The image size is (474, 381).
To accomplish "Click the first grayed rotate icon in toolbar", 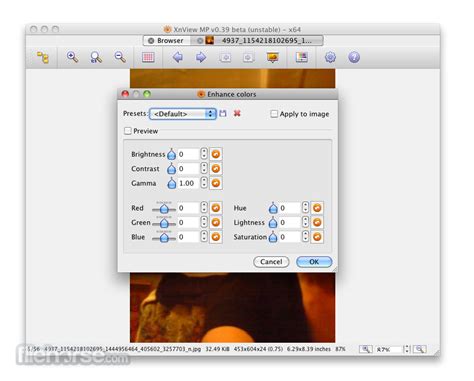I will (x=225, y=58).
